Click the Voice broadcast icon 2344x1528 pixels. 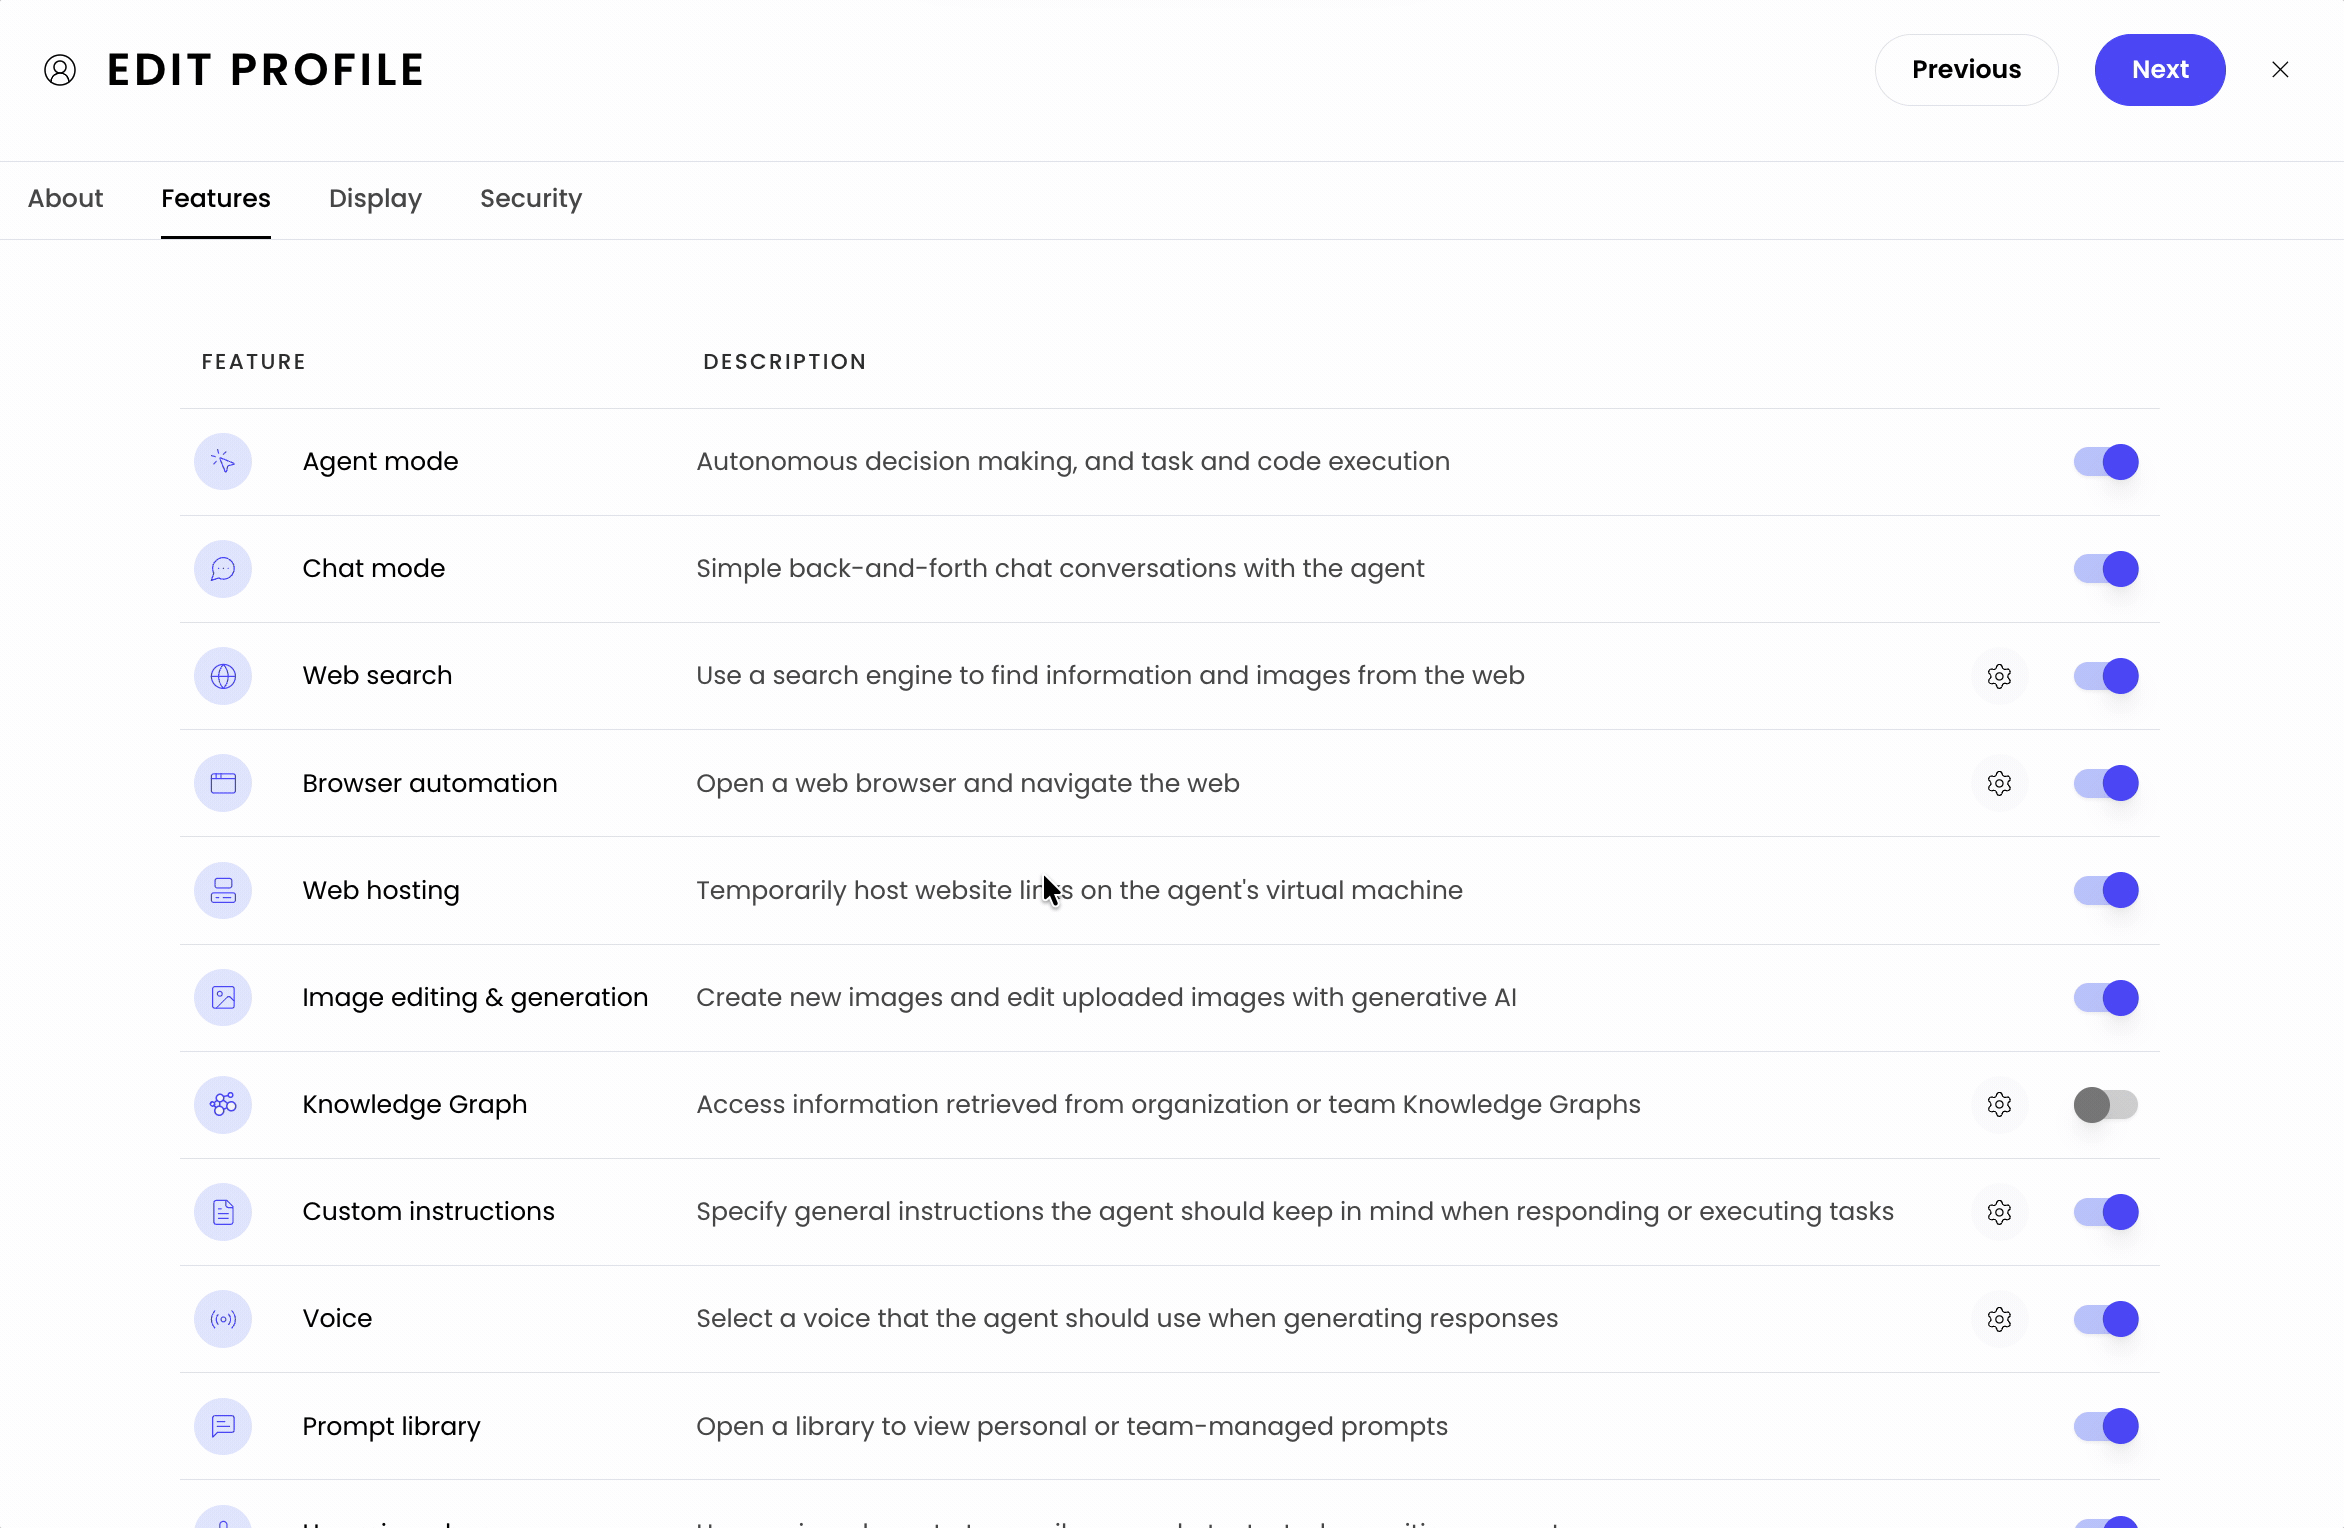pyautogui.click(x=223, y=1319)
